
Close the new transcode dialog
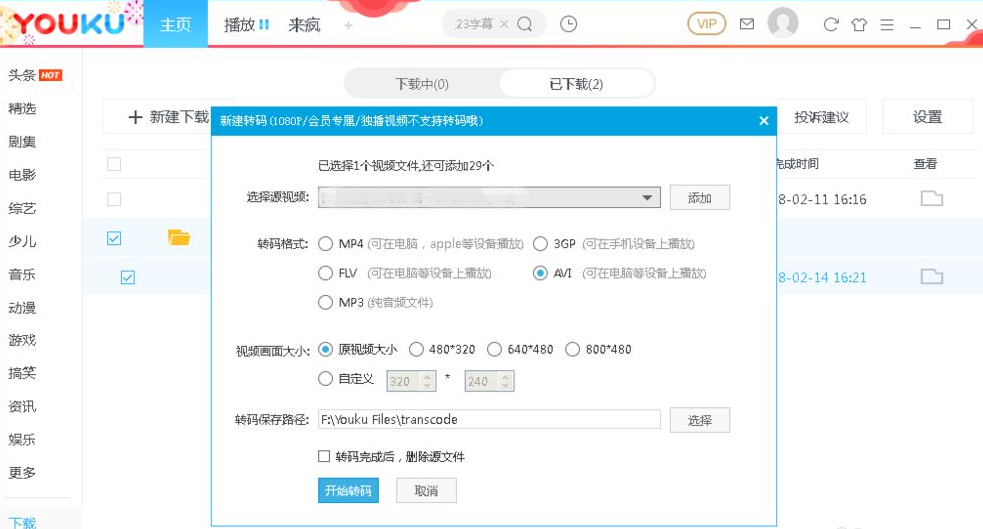pos(764,120)
